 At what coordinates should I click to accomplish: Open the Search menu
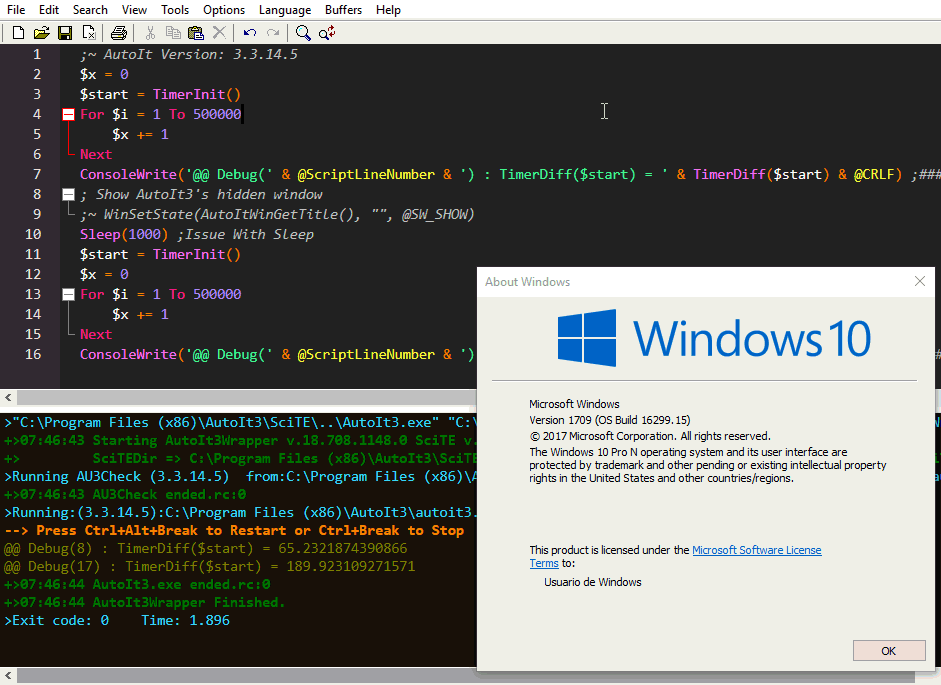pyautogui.click(x=90, y=10)
